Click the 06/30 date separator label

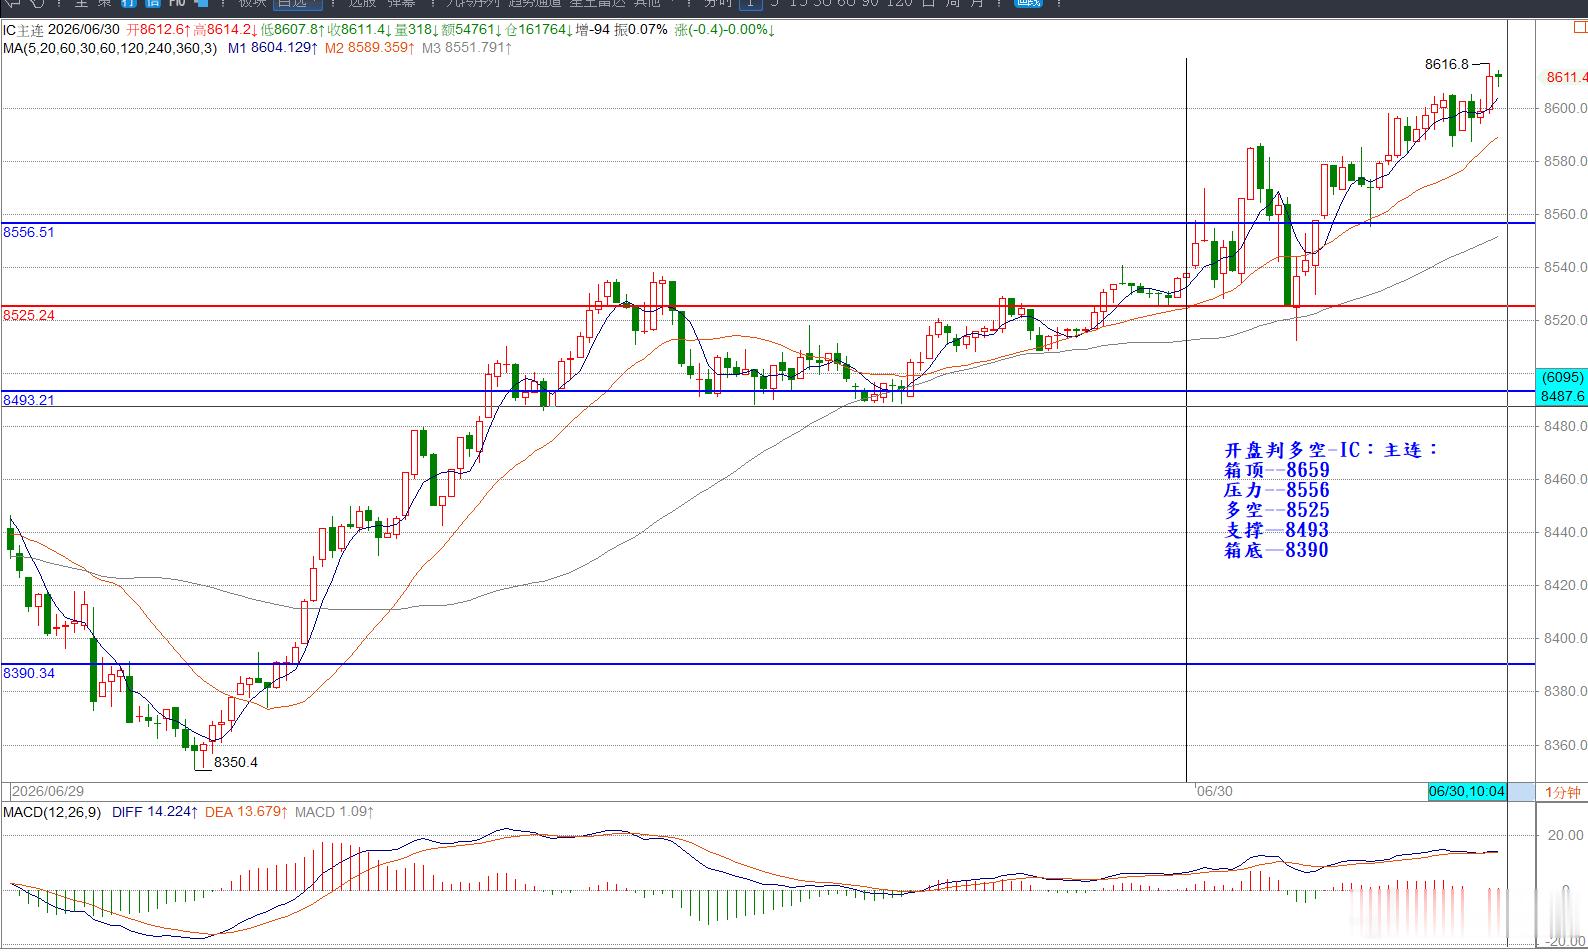[x=1215, y=791]
